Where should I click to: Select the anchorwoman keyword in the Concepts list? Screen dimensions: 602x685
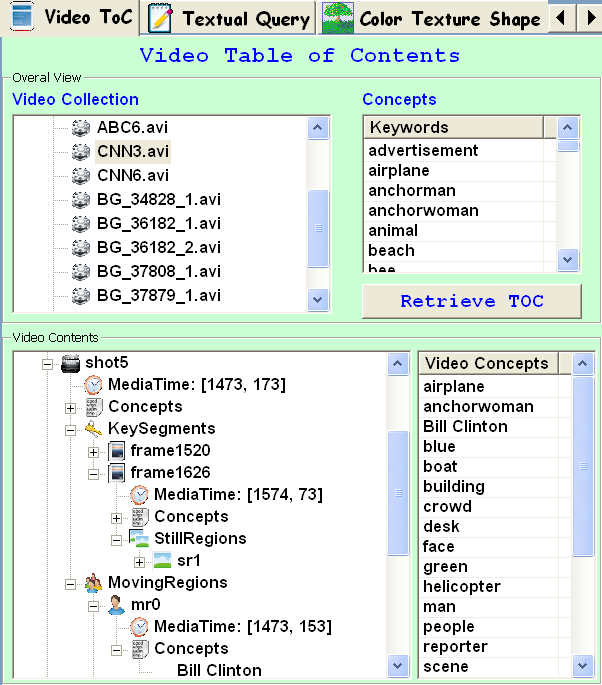(x=423, y=211)
